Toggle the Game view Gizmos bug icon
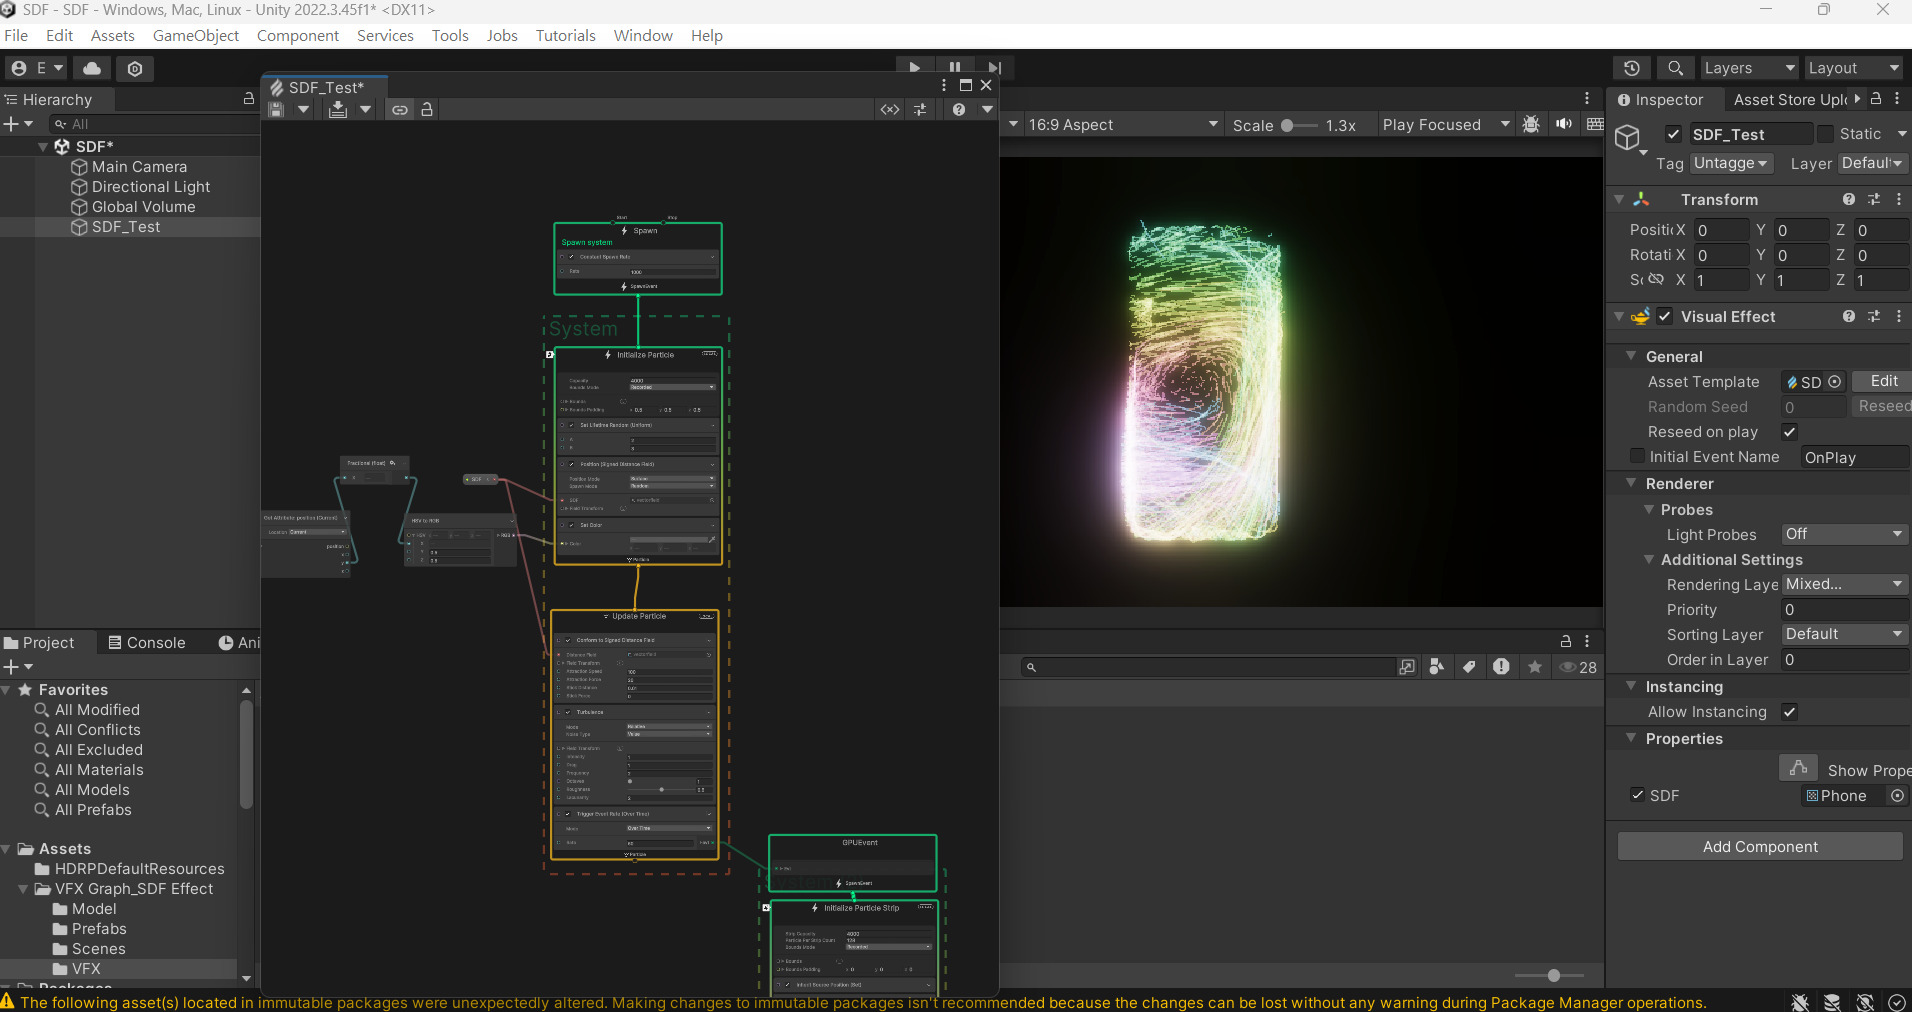Image resolution: width=1912 pixels, height=1012 pixels. pyautogui.click(x=1531, y=124)
